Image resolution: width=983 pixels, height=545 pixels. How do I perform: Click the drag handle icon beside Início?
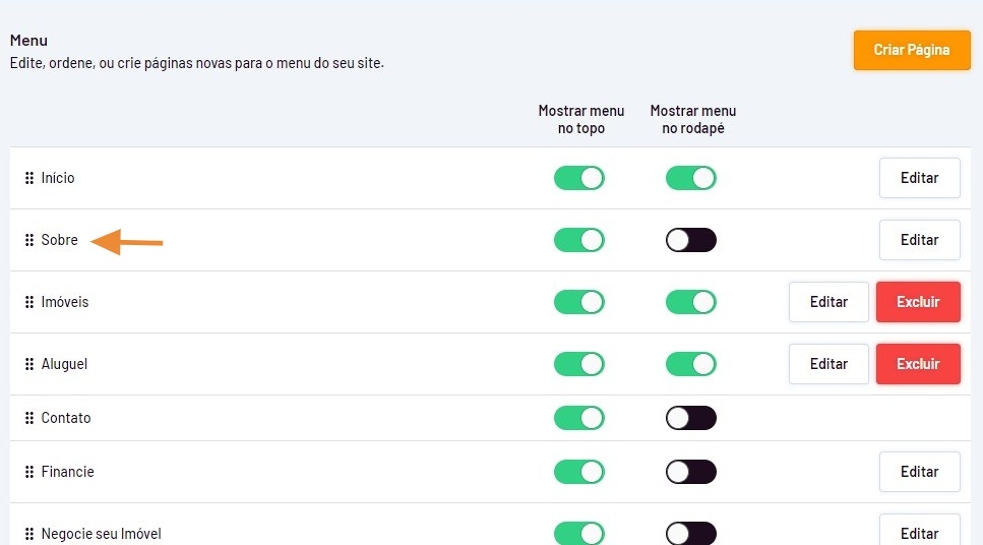(29, 178)
